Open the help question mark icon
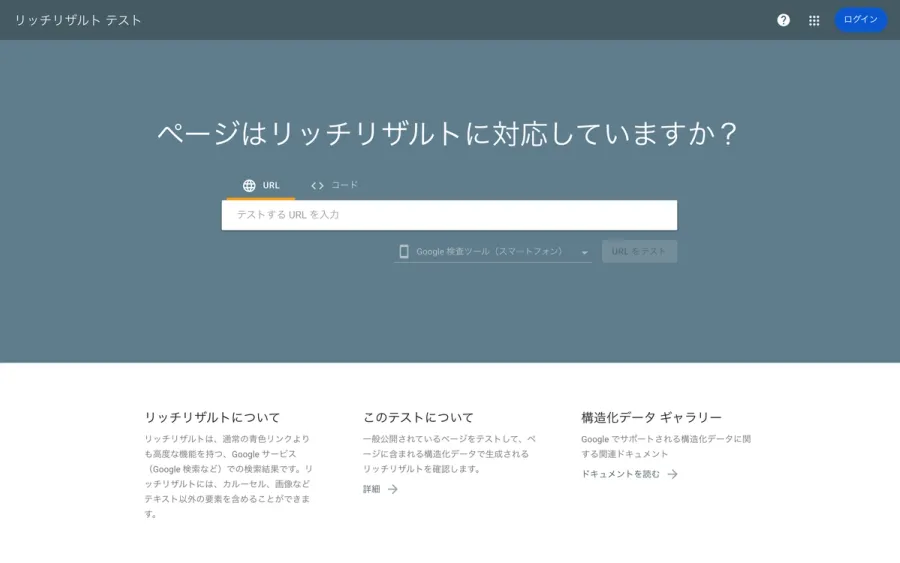Image resolution: width=900 pixels, height=563 pixels. click(x=783, y=20)
